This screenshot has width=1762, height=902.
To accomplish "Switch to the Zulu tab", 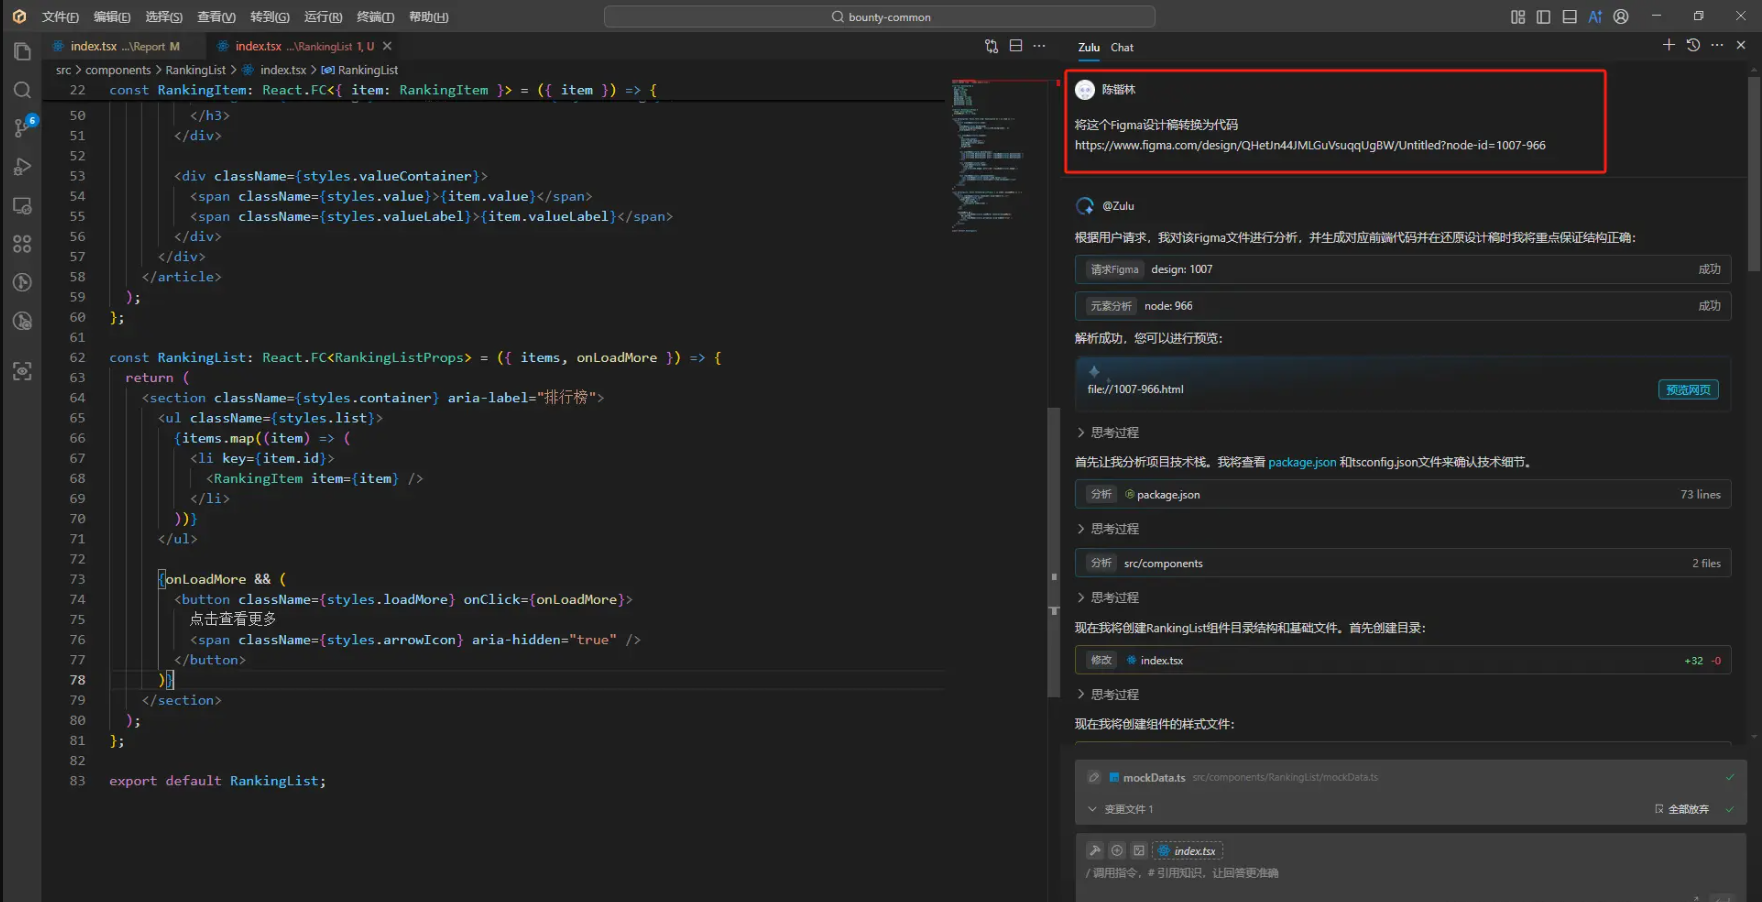I will [x=1089, y=47].
